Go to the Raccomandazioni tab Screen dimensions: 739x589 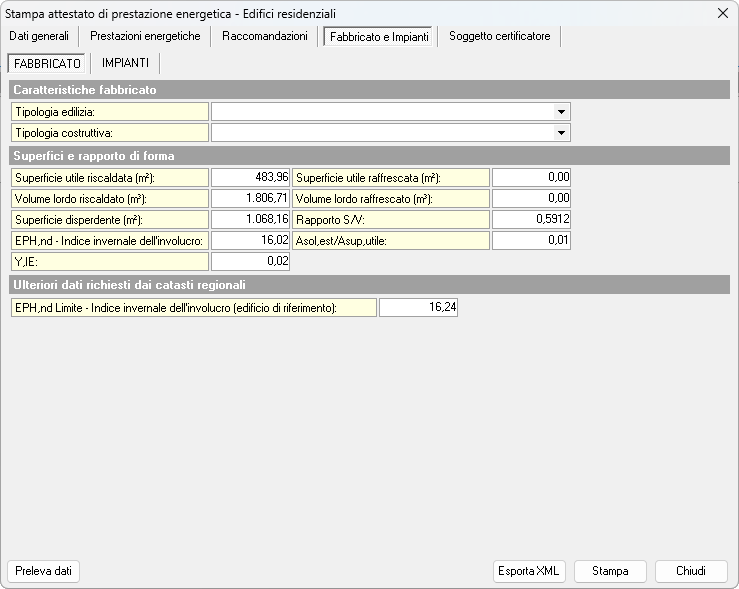click(x=265, y=36)
